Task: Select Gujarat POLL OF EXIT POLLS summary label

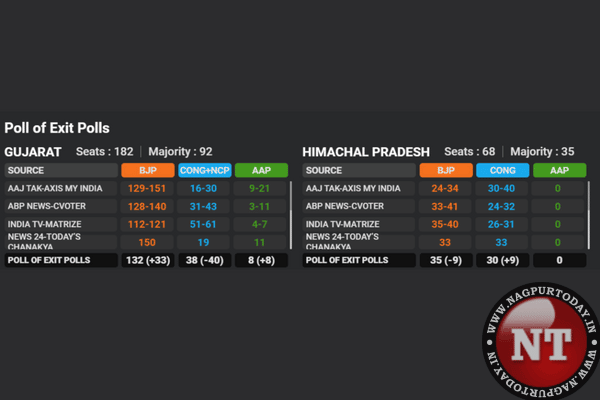Action: (x=49, y=260)
